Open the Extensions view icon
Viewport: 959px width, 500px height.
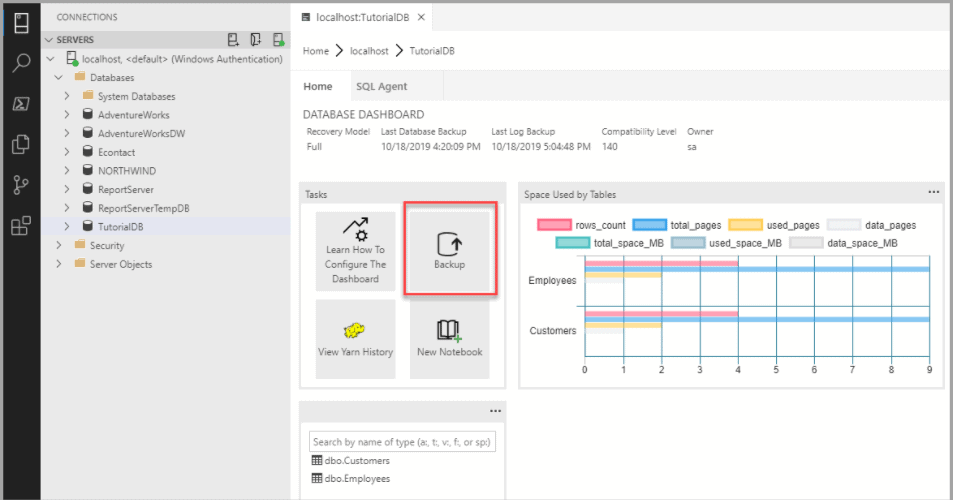[x=20, y=226]
